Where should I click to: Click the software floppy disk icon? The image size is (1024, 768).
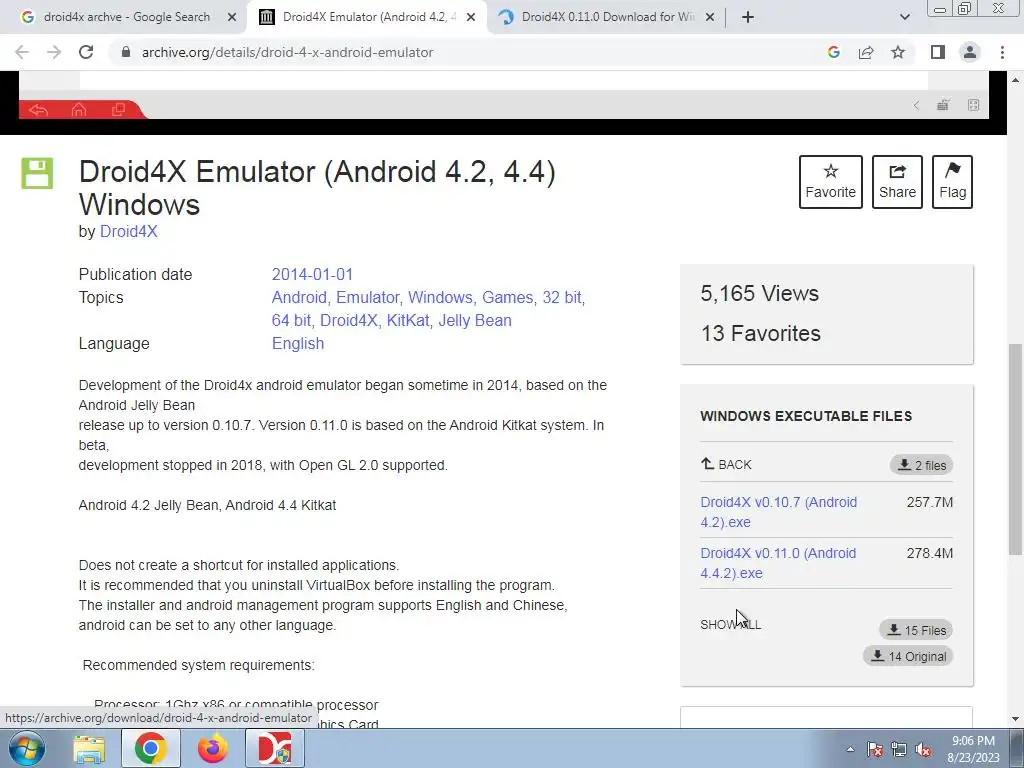tap(37, 173)
